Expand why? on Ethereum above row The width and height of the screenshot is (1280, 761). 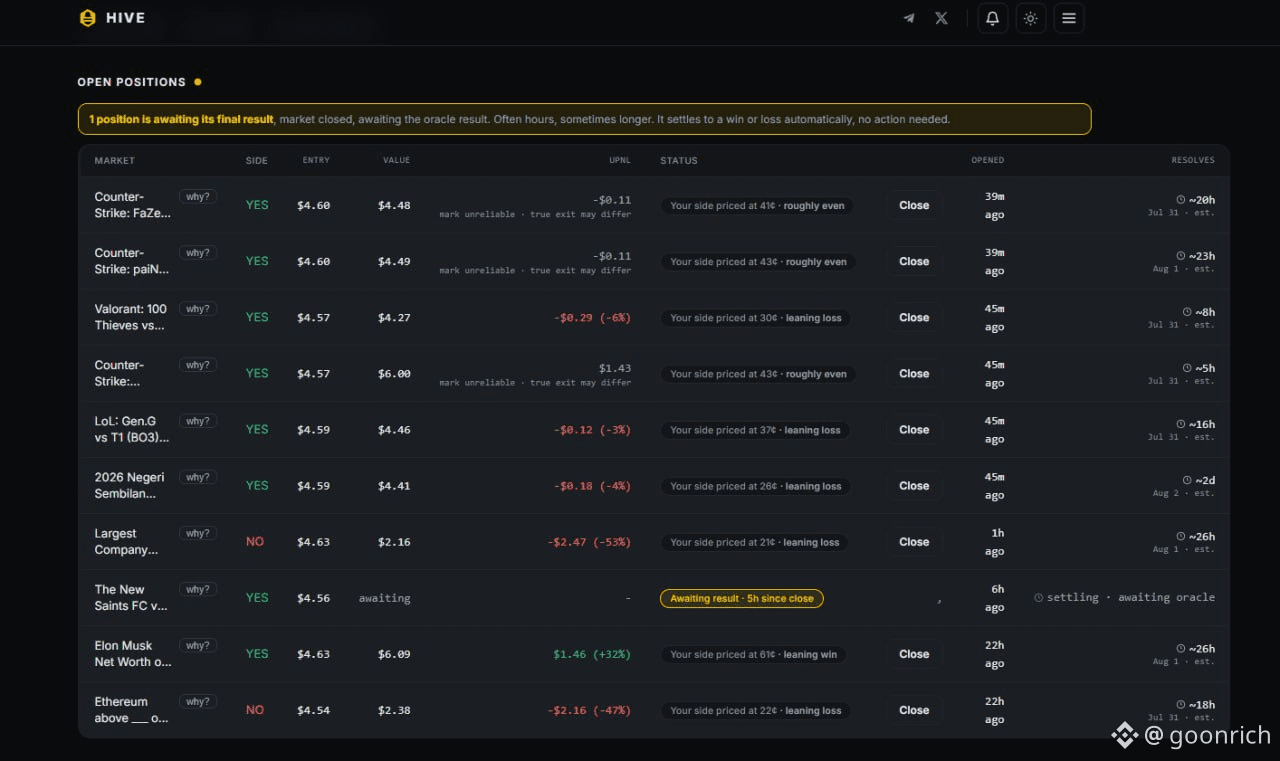(198, 701)
